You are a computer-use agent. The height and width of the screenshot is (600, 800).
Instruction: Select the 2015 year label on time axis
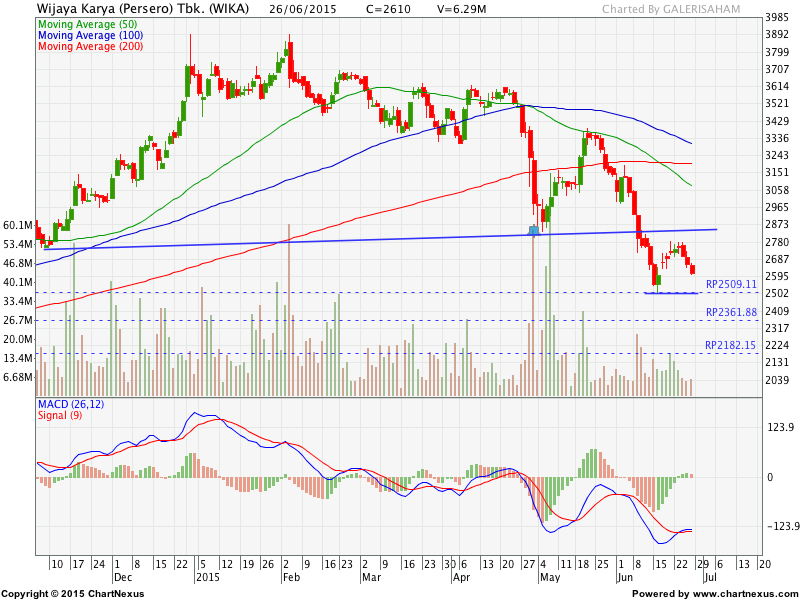(207, 578)
